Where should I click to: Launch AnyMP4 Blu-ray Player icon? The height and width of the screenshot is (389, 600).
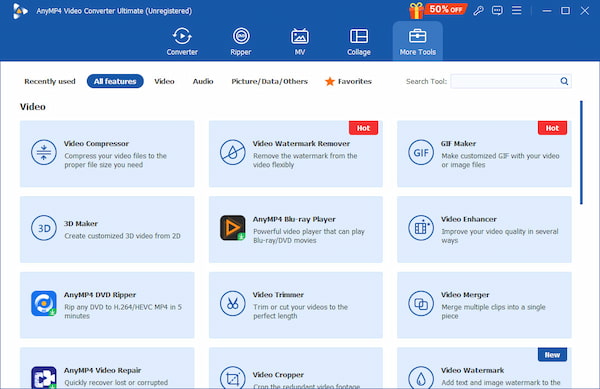pyautogui.click(x=232, y=228)
